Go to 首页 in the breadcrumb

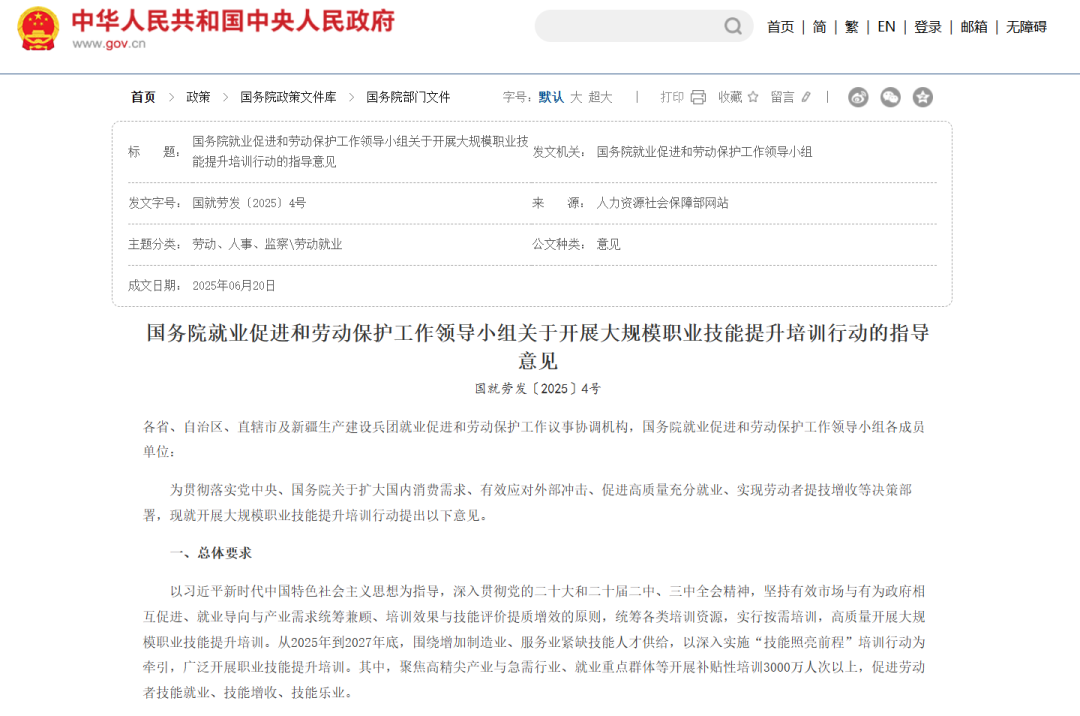(143, 97)
